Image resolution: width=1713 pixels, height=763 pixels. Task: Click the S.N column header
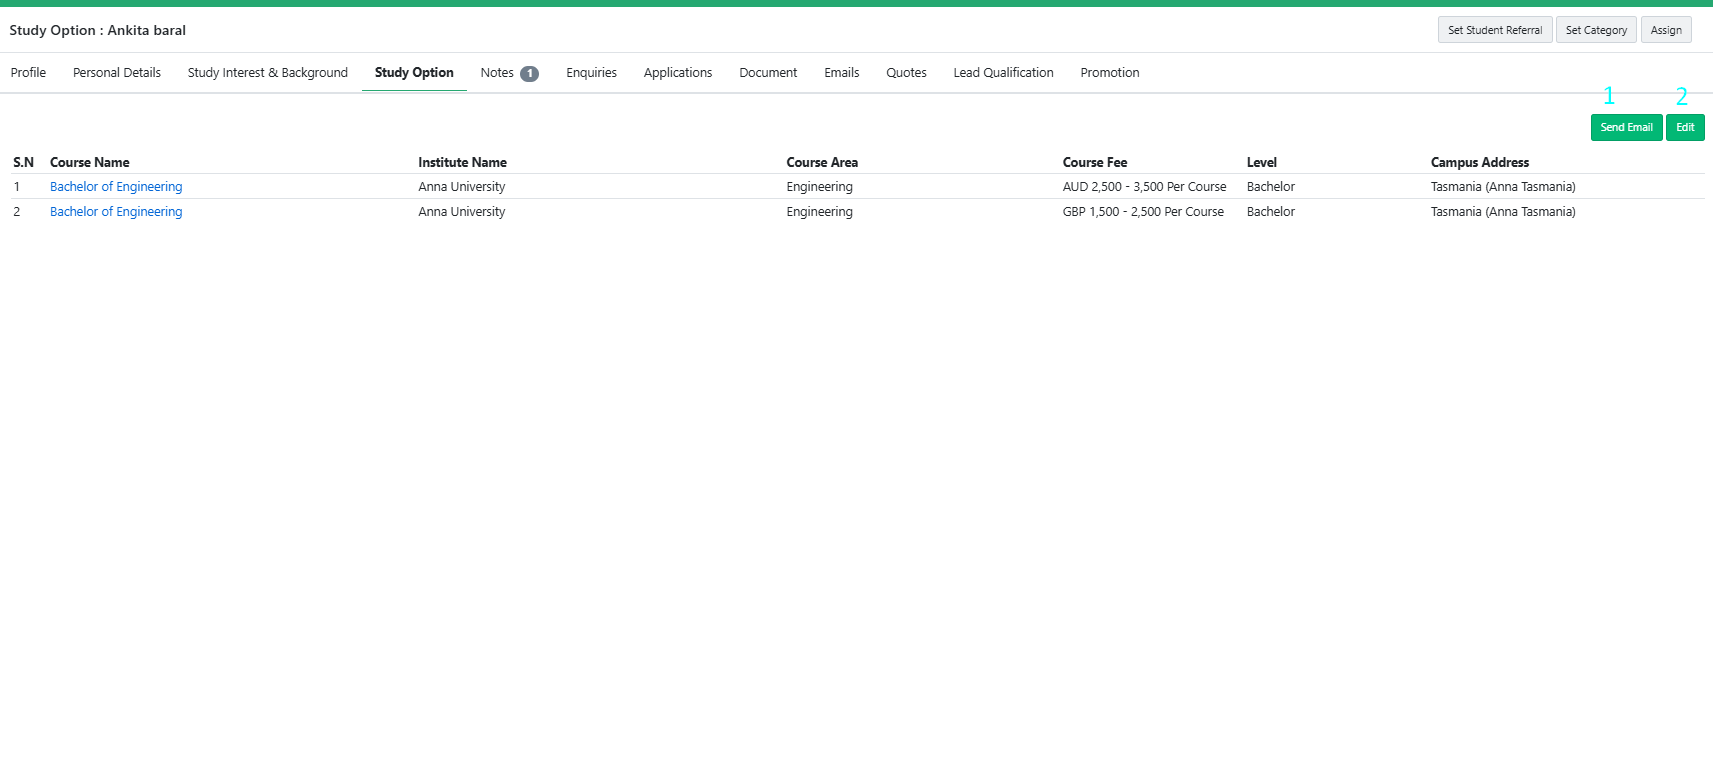click(23, 163)
